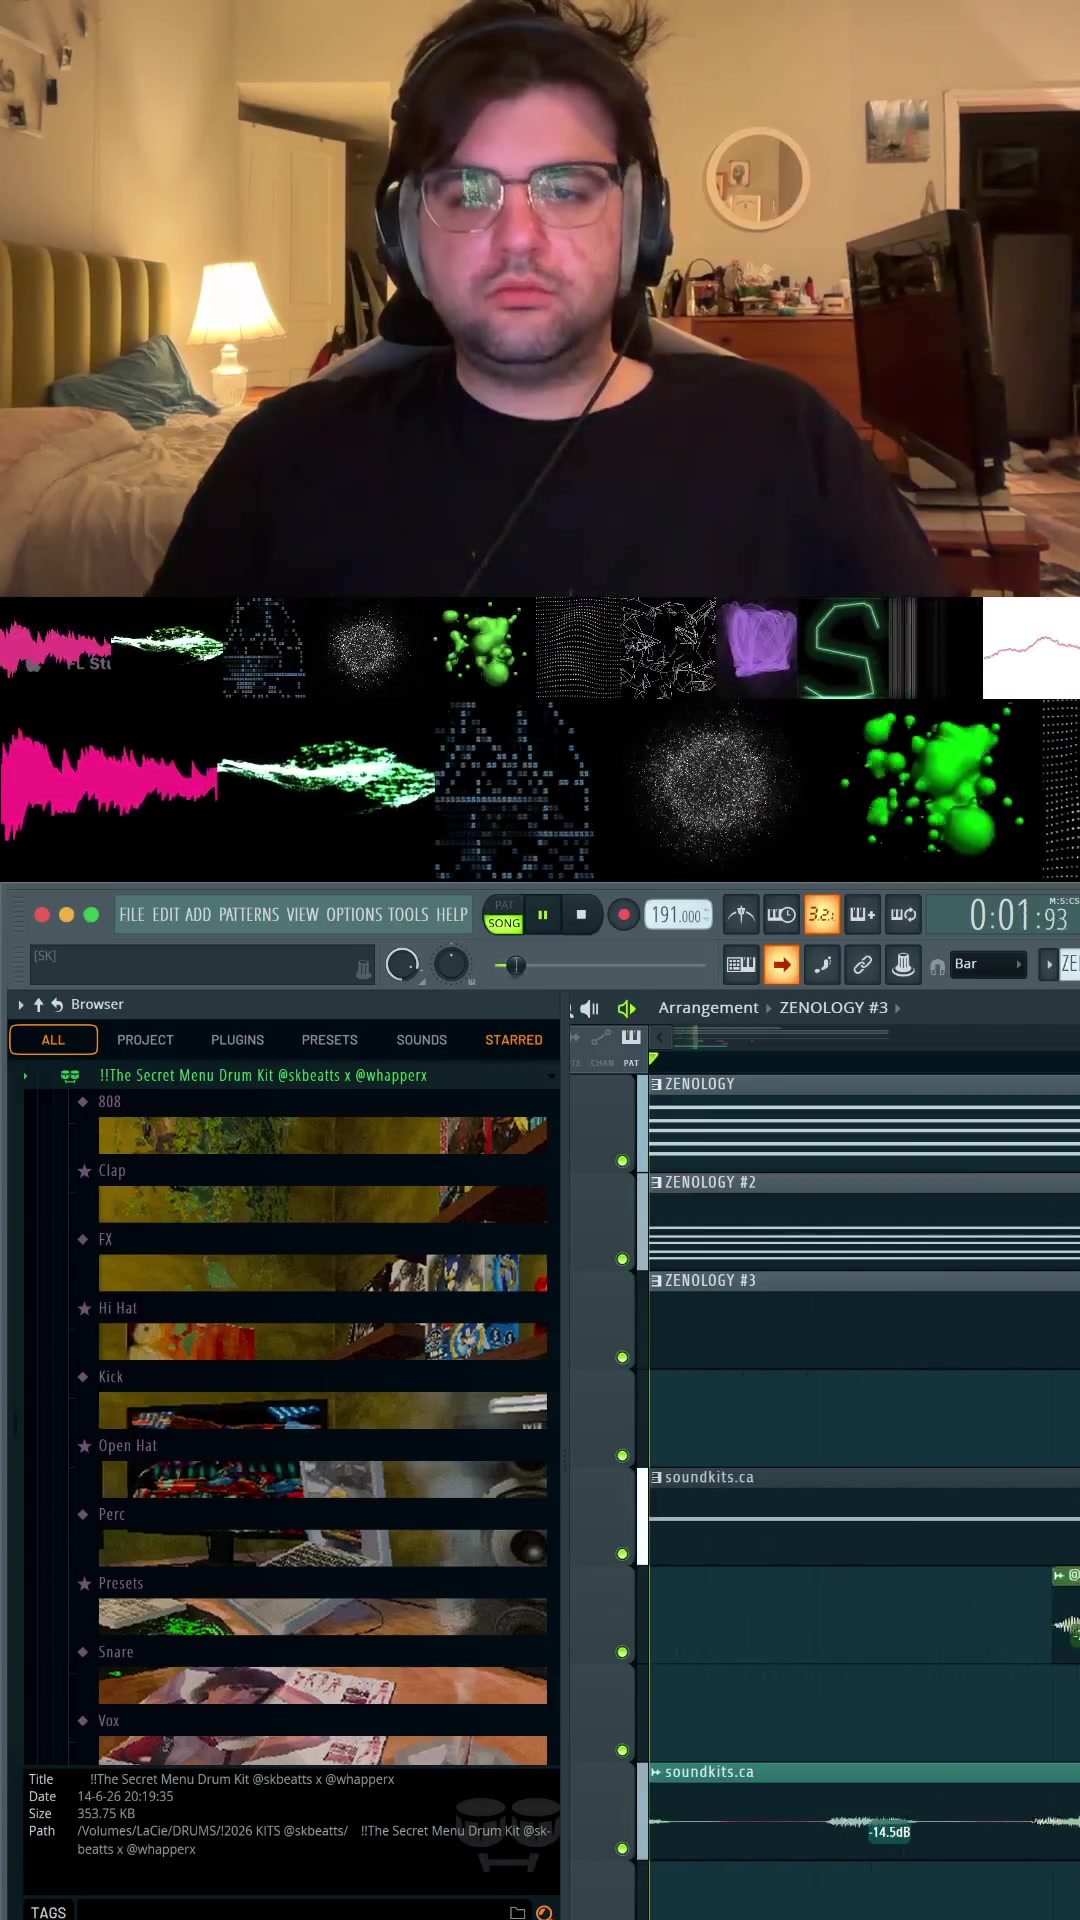Select the PRESETS browser tab
1080x1920 pixels.
click(x=329, y=1040)
